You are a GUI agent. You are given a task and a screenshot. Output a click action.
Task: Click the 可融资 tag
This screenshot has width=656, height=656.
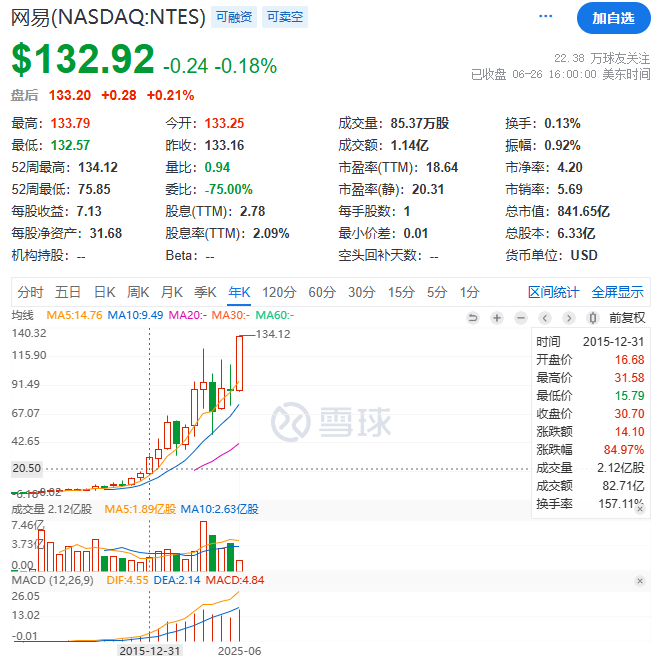click(234, 17)
